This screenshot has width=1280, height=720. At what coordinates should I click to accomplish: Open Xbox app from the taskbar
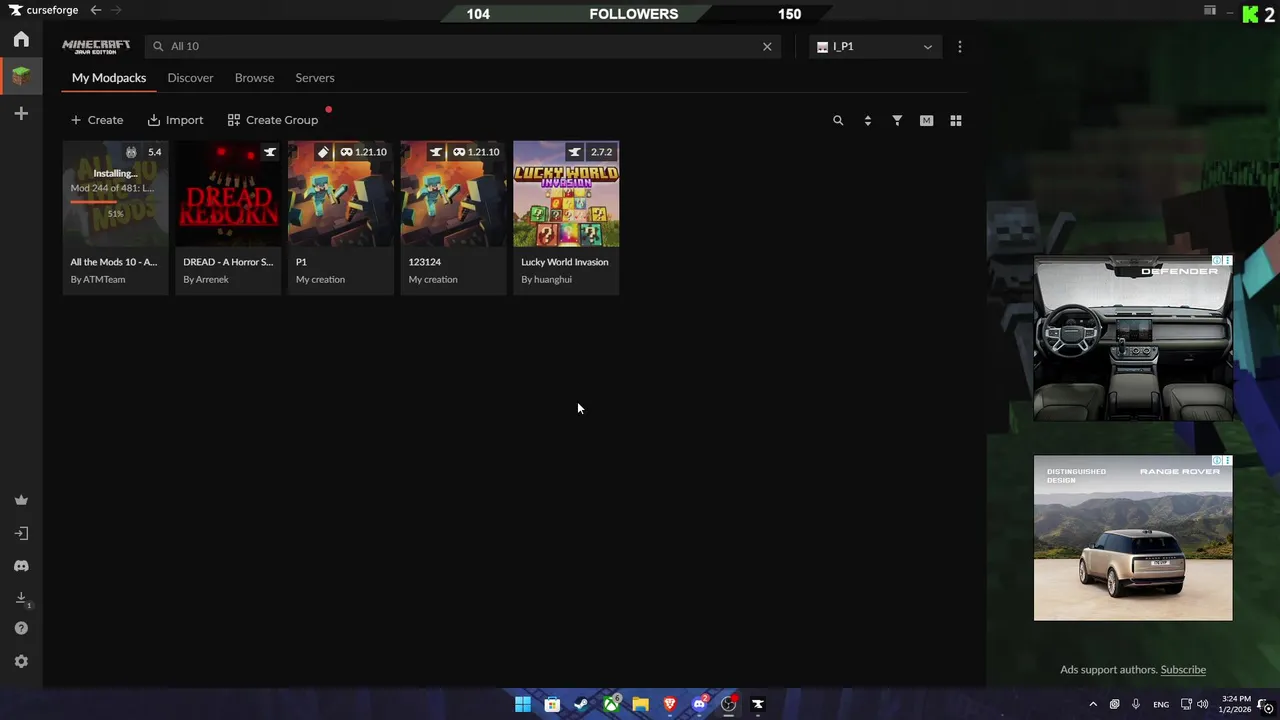click(611, 704)
